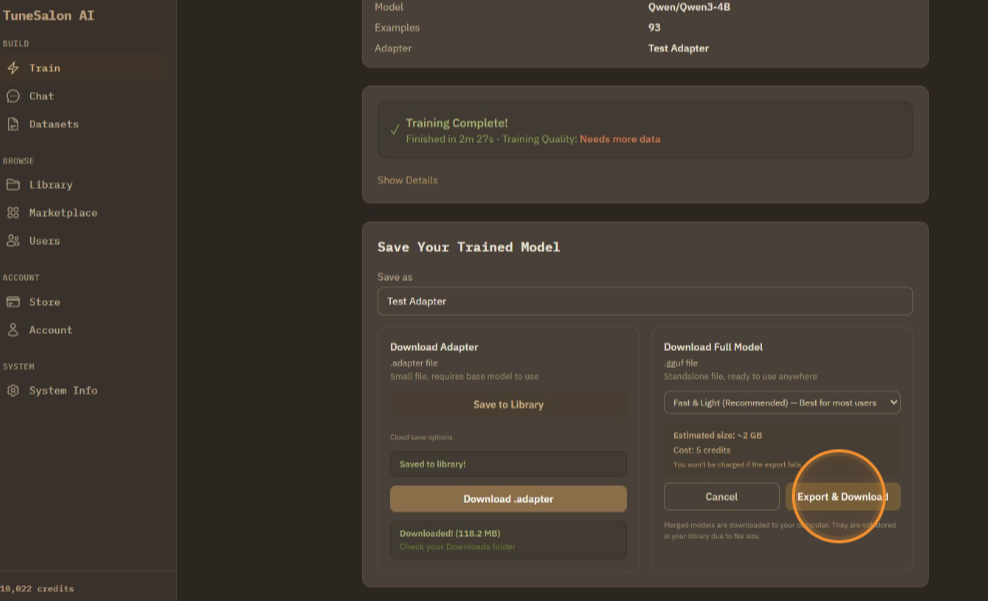988x601 pixels.
Task: Select the Marketplace grid icon
Action: (13, 213)
